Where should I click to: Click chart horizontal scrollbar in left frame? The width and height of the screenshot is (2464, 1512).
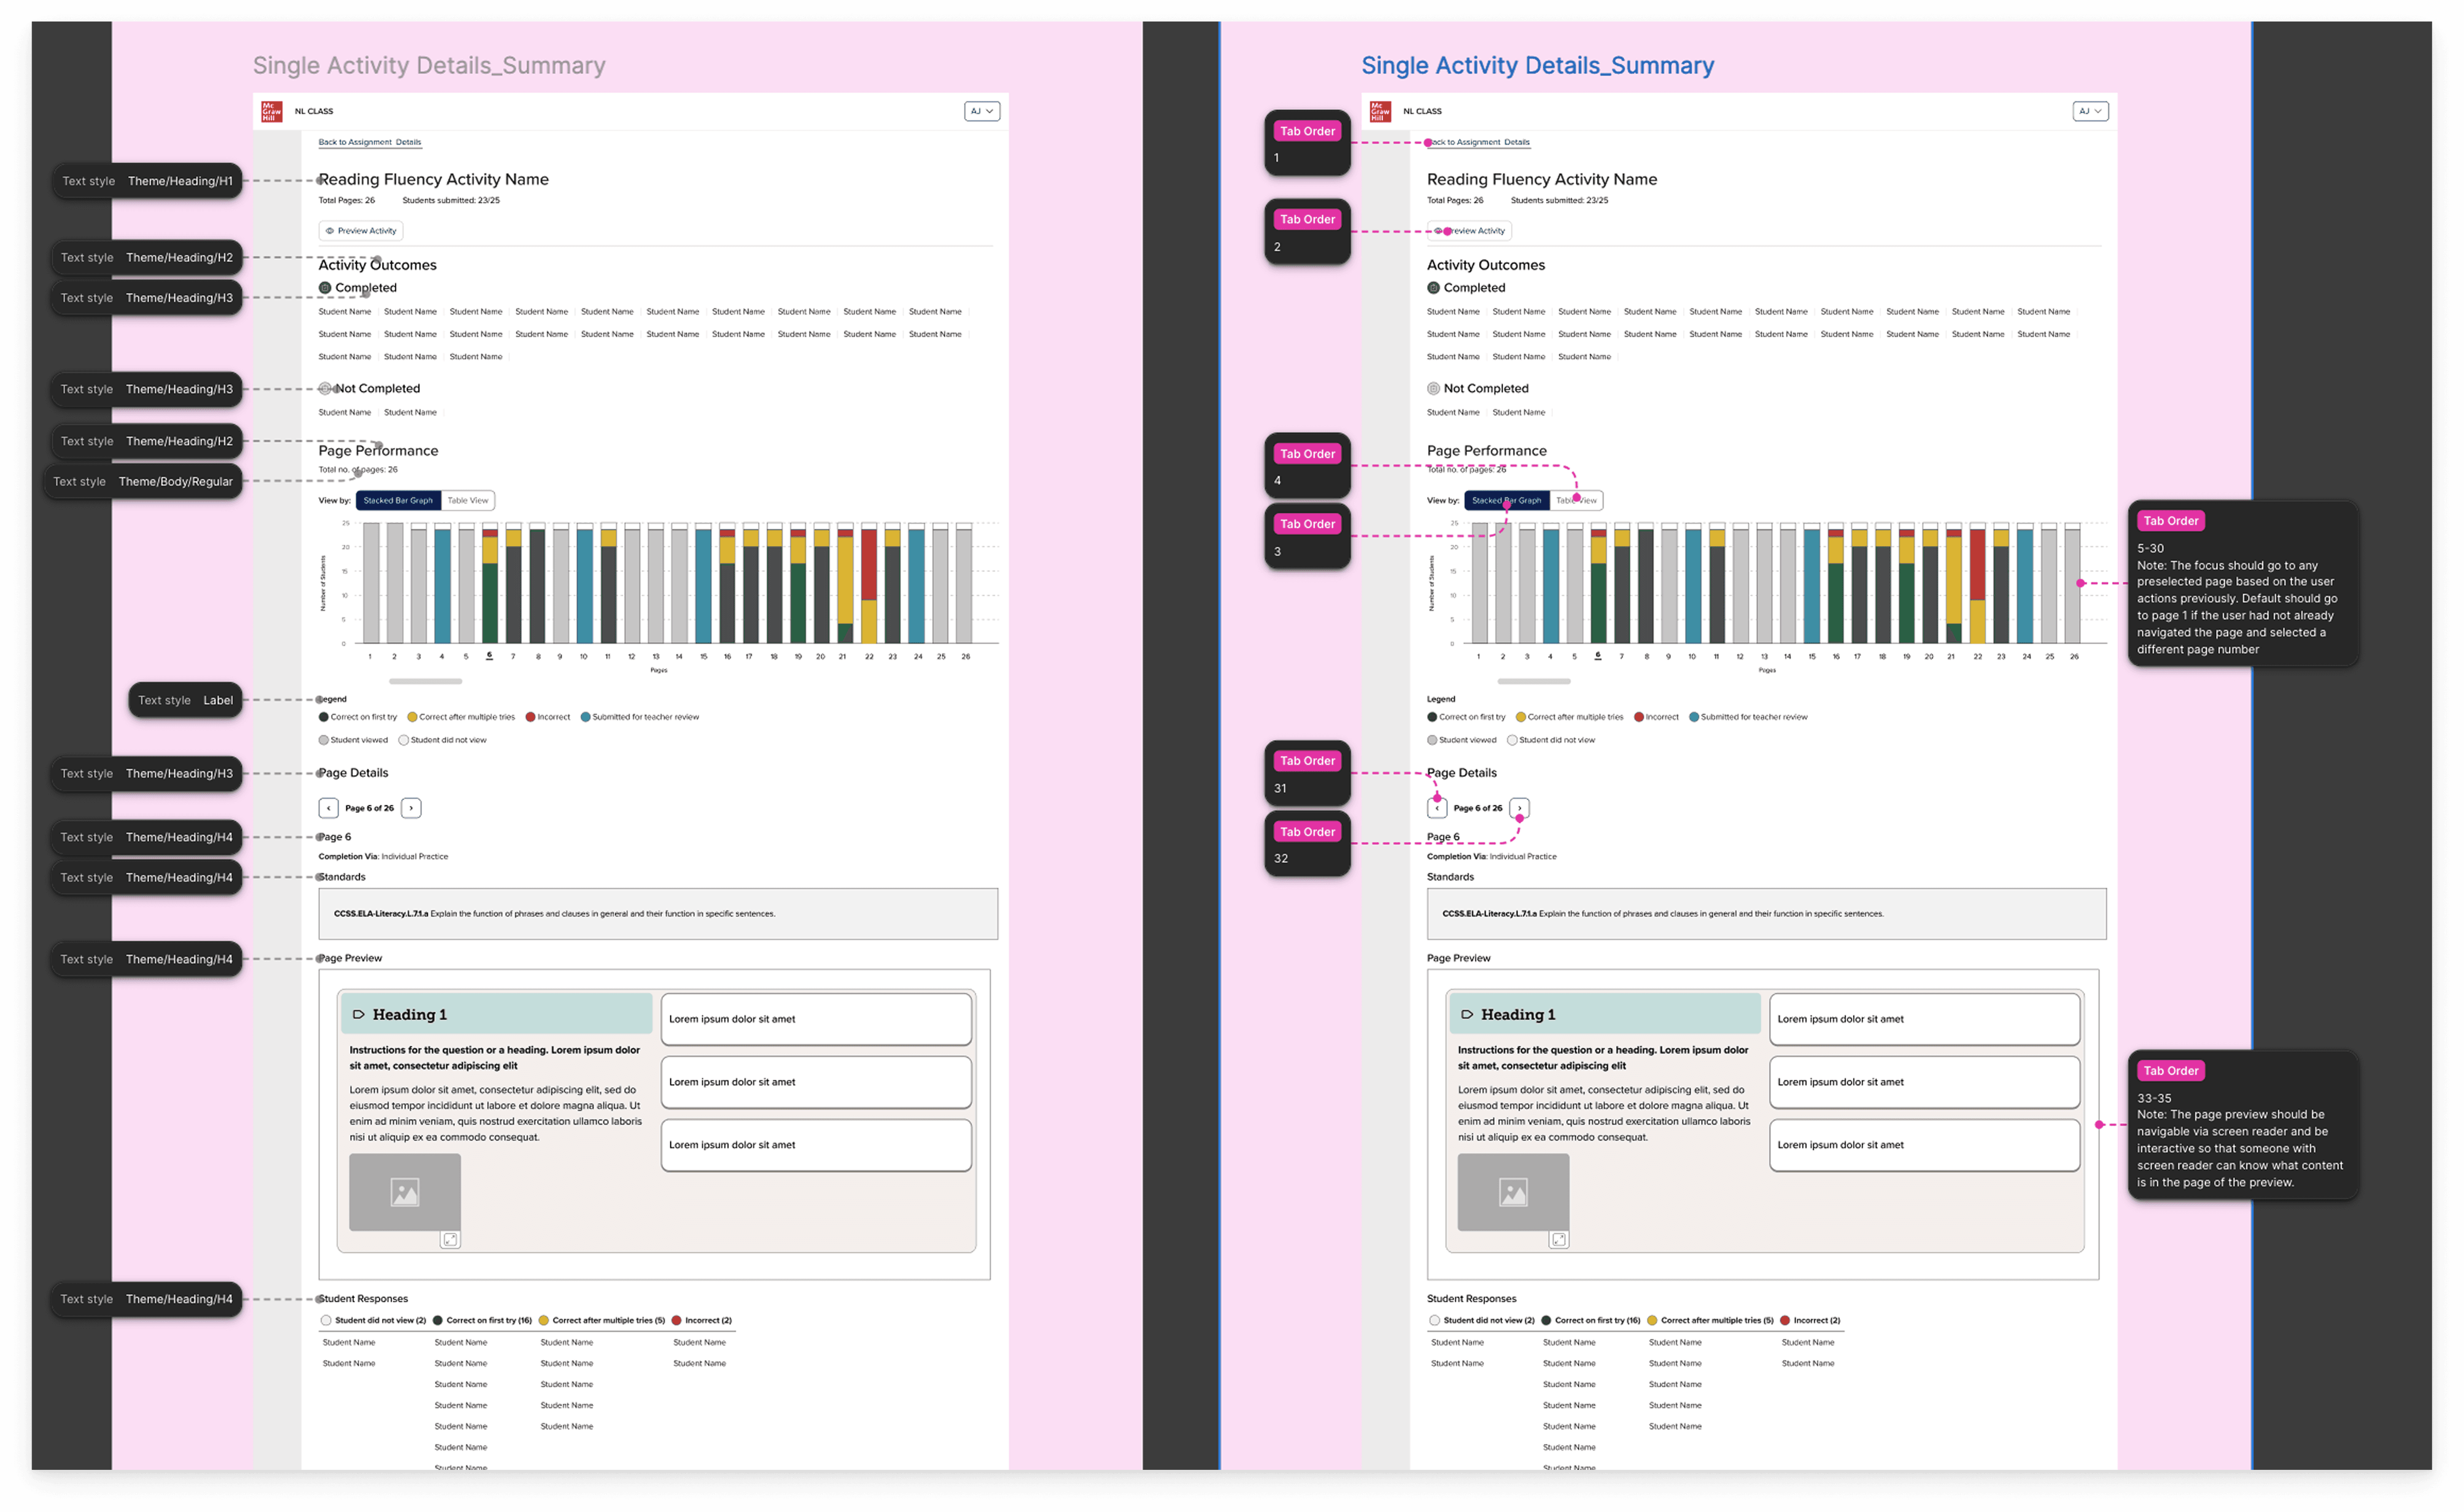[425, 681]
